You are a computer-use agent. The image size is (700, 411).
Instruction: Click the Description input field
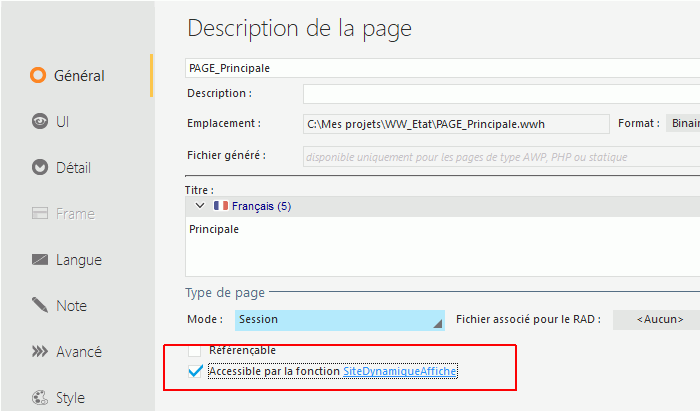500,94
